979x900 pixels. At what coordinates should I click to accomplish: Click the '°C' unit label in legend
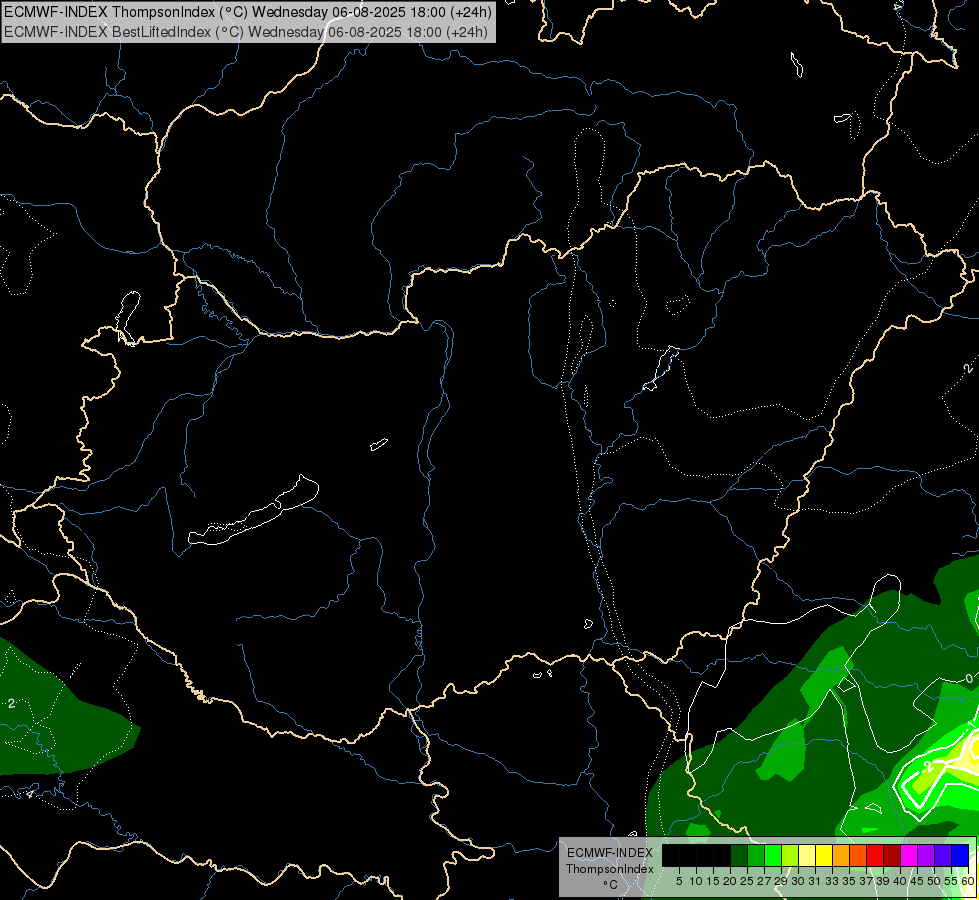pyautogui.click(x=611, y=885)
